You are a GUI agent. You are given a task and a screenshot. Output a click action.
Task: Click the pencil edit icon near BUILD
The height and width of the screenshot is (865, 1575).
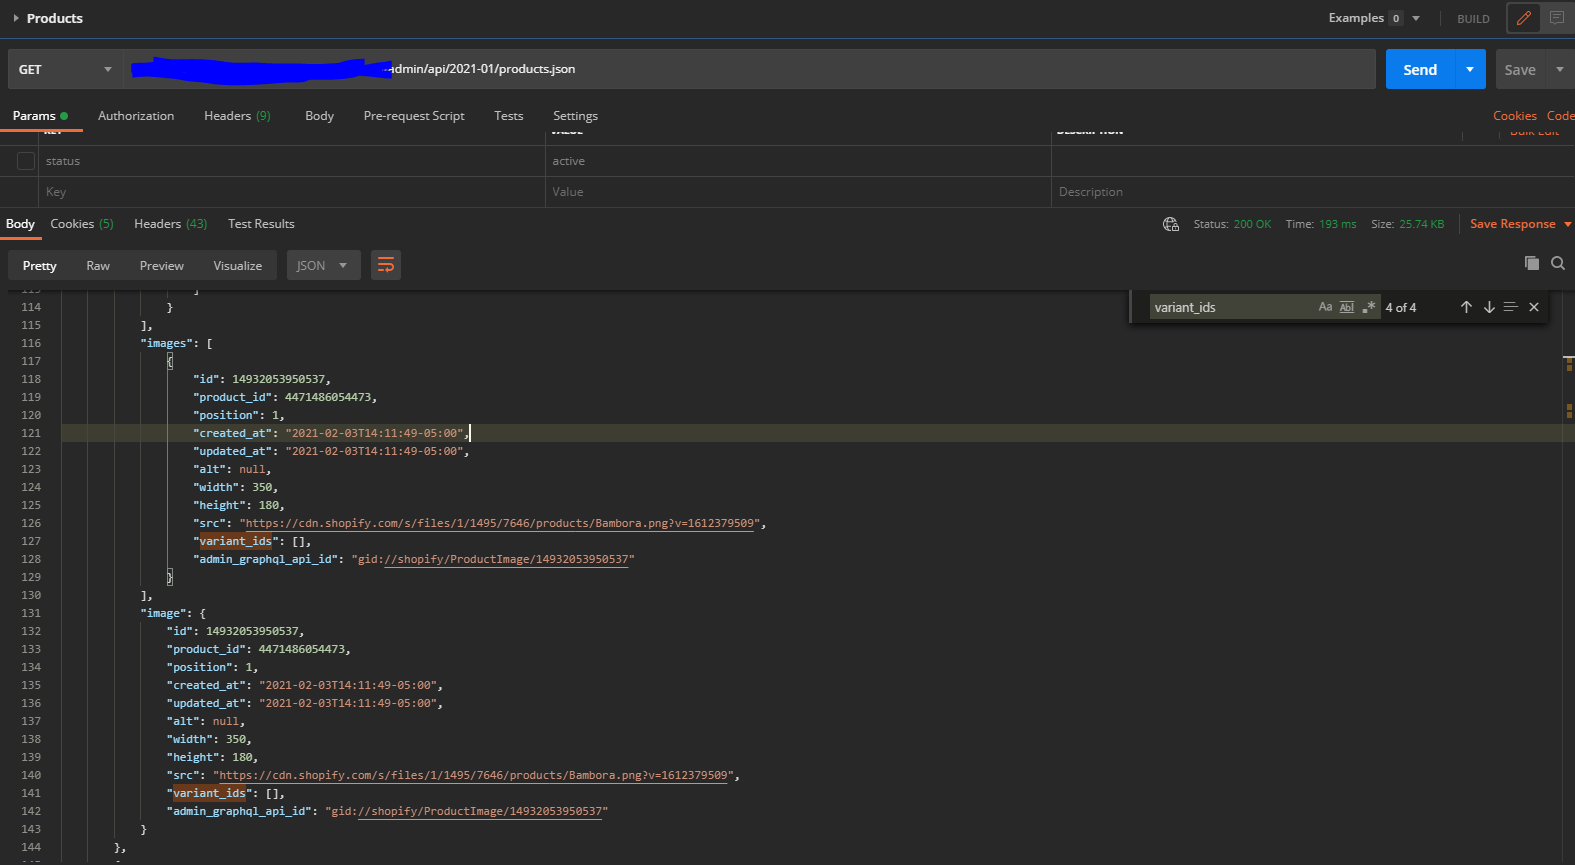(x=1523, y=18)
